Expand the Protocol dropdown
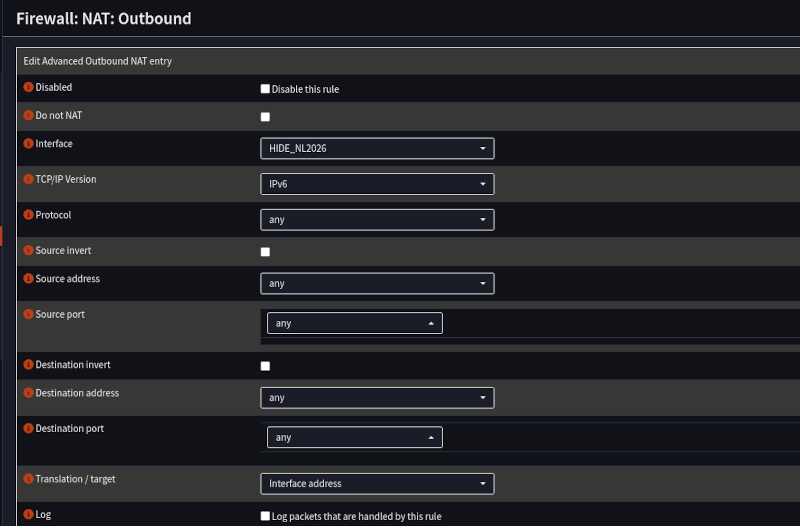The width and height of the screenshot is (800, 526). (377, 219)
